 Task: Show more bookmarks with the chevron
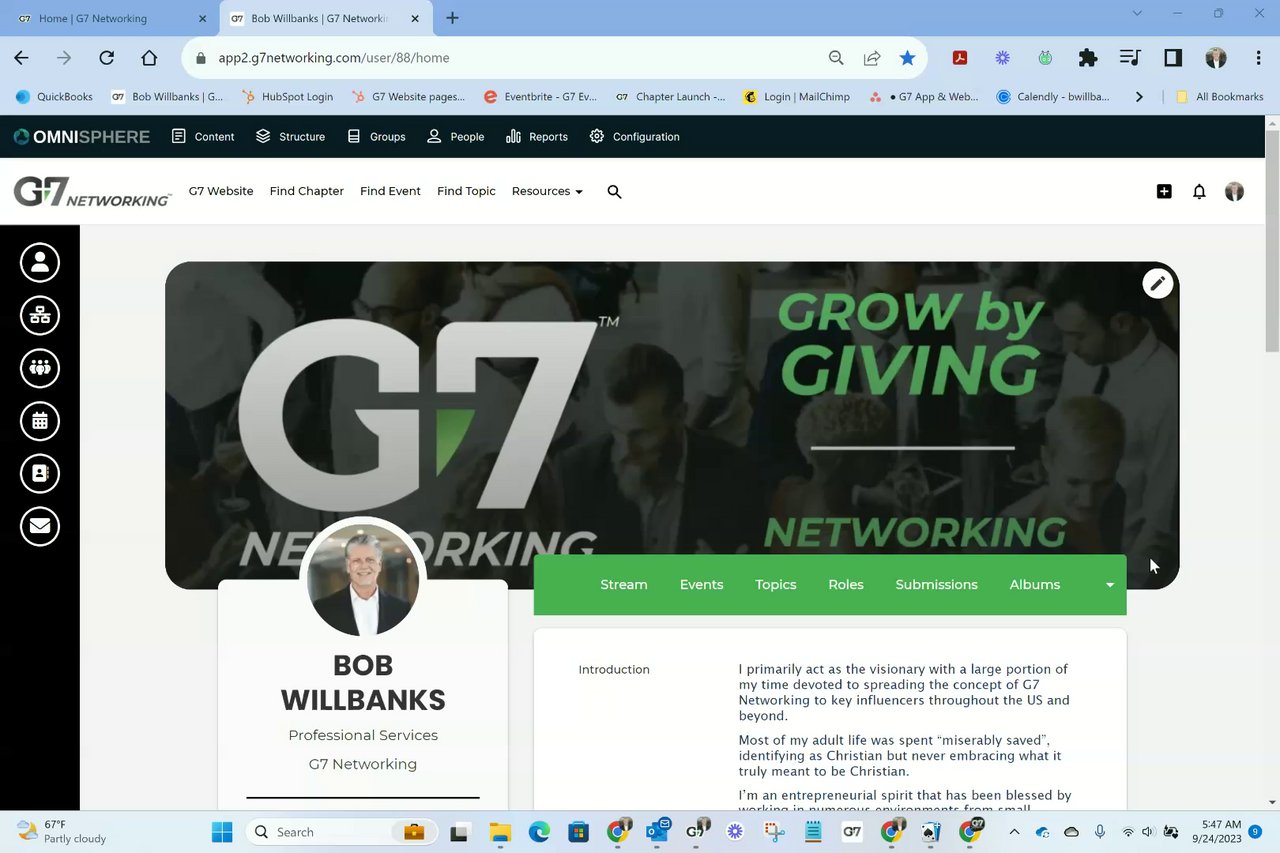[x=1139, y=97]
